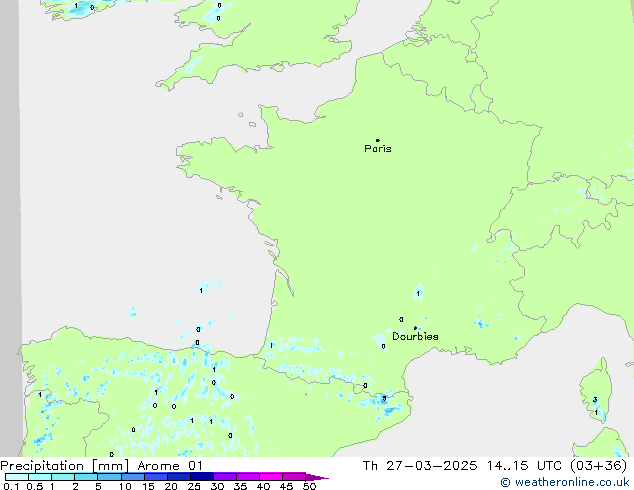Click the '(03+36)' forecast run text
The image size is (634, 490).
pos(598,466)
